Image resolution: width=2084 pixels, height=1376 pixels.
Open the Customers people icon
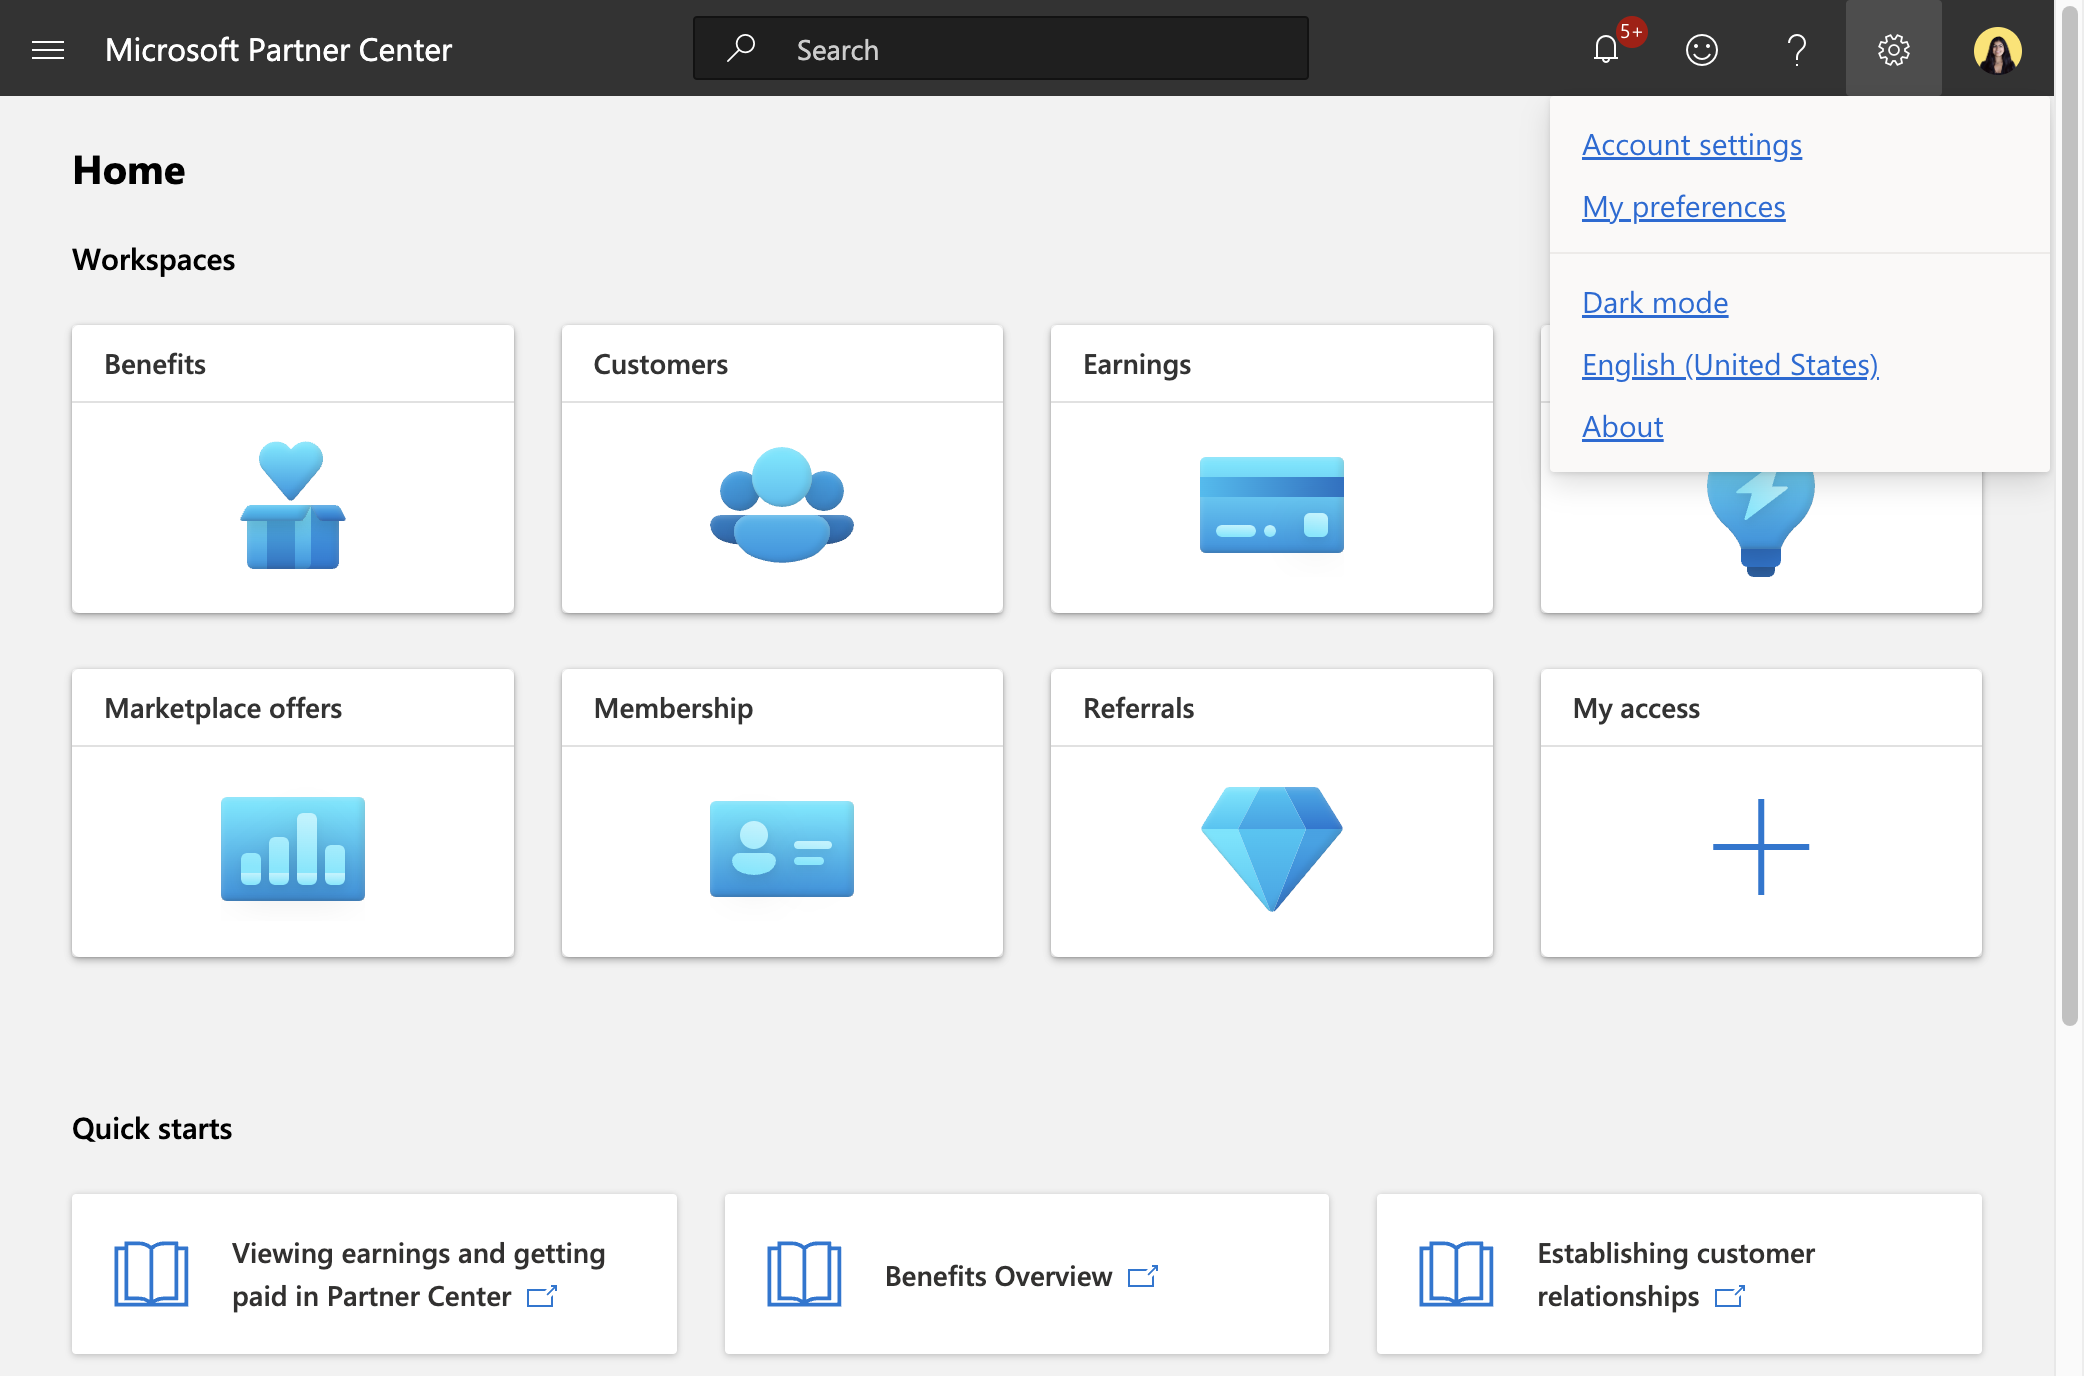782,505
